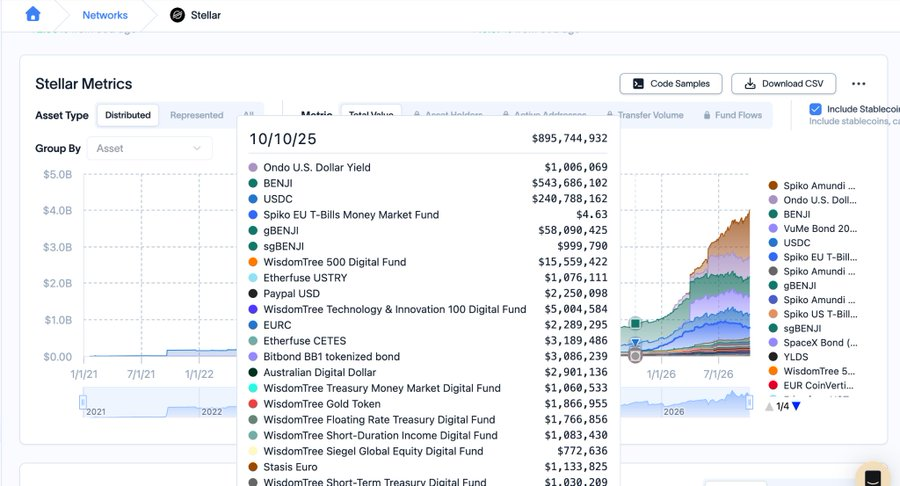Go to next legend page arrow

tap(796, 406)
